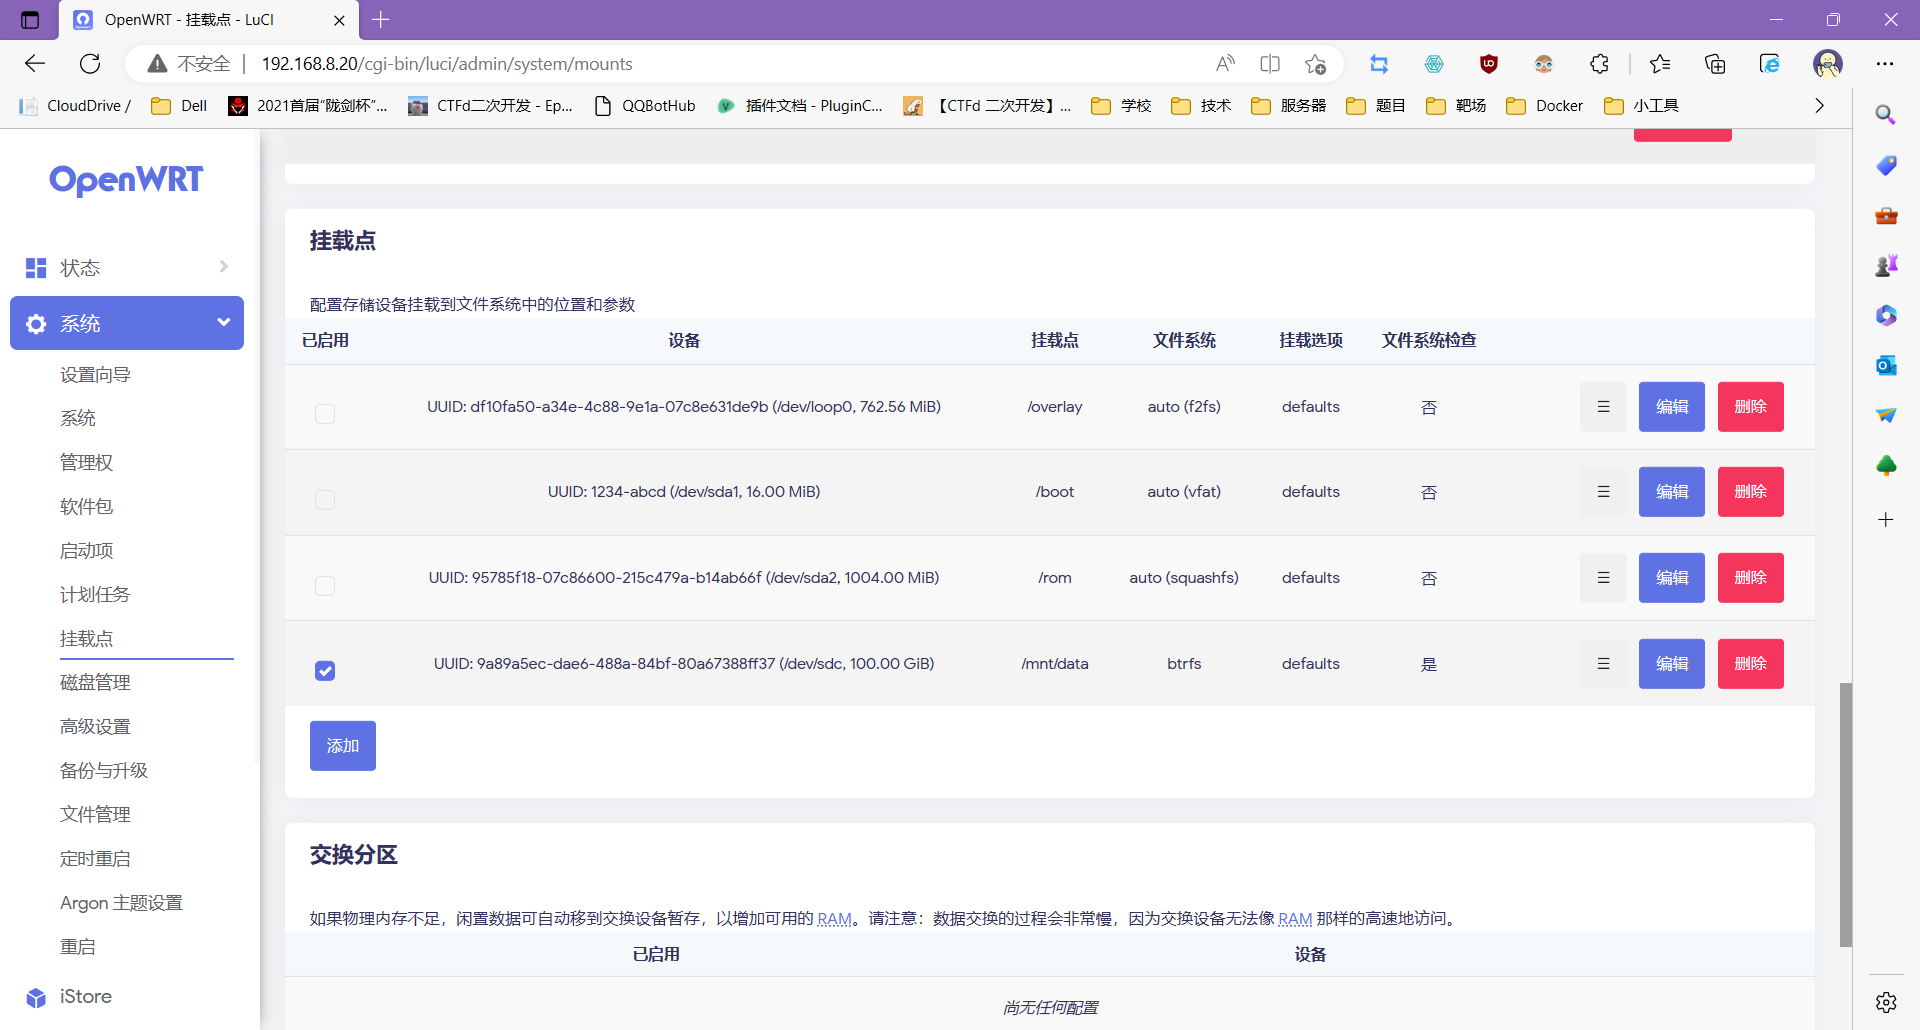Edit the /rom mount entry
The width and height of the screenshot is (1920, 1030).
click(x=1671, y=578)
